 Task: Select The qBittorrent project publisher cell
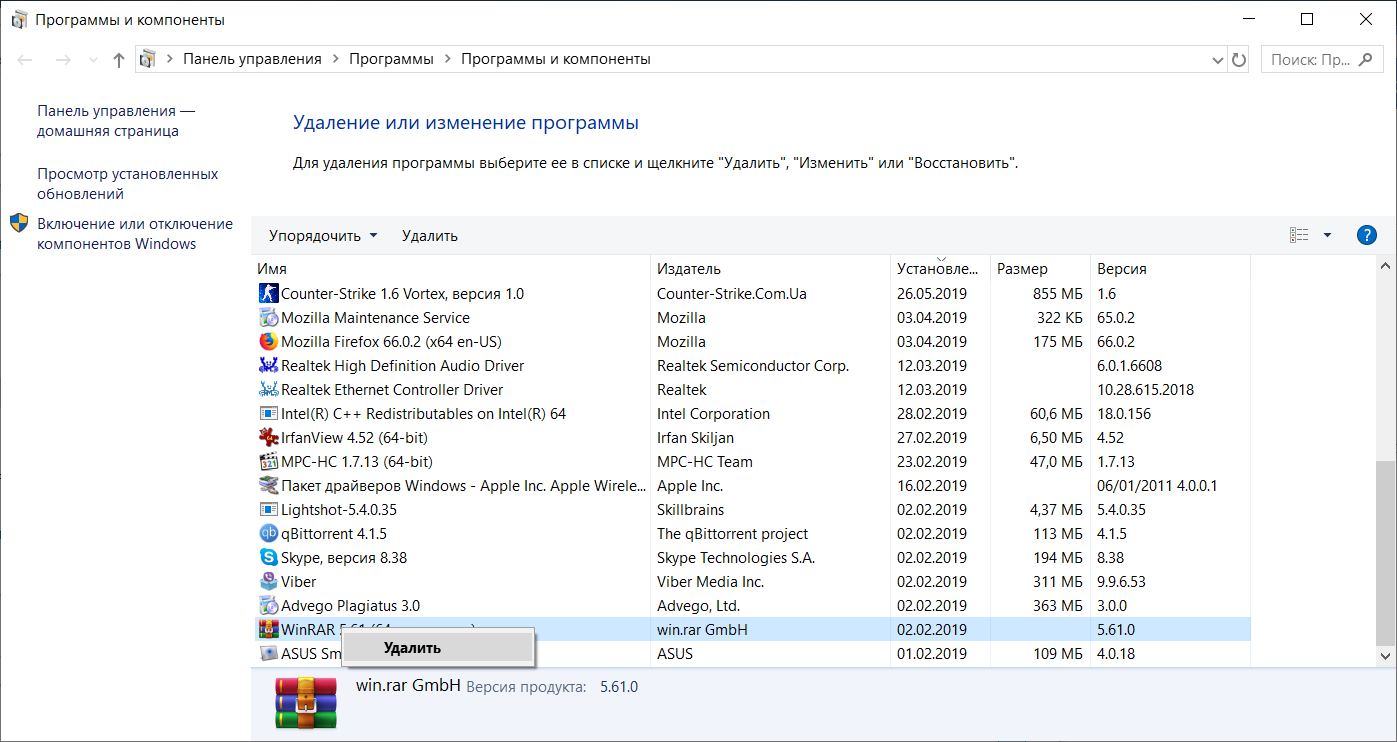[x=732, y=534]
